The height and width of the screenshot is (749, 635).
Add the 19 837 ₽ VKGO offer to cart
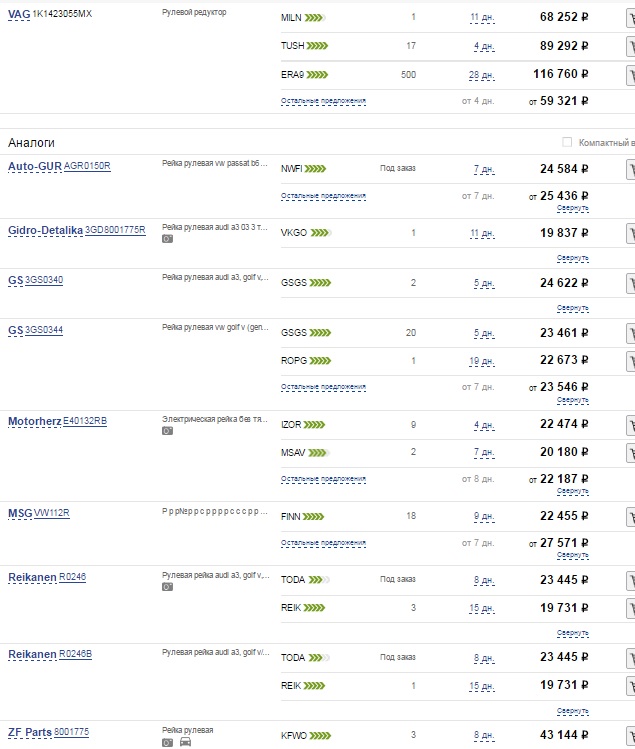631,234
